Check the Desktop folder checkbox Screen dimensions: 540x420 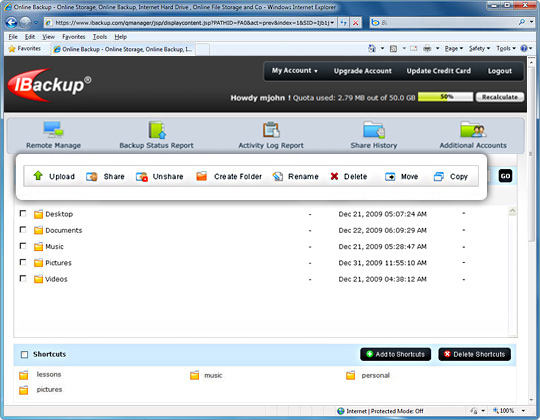[x=23, y=213]
